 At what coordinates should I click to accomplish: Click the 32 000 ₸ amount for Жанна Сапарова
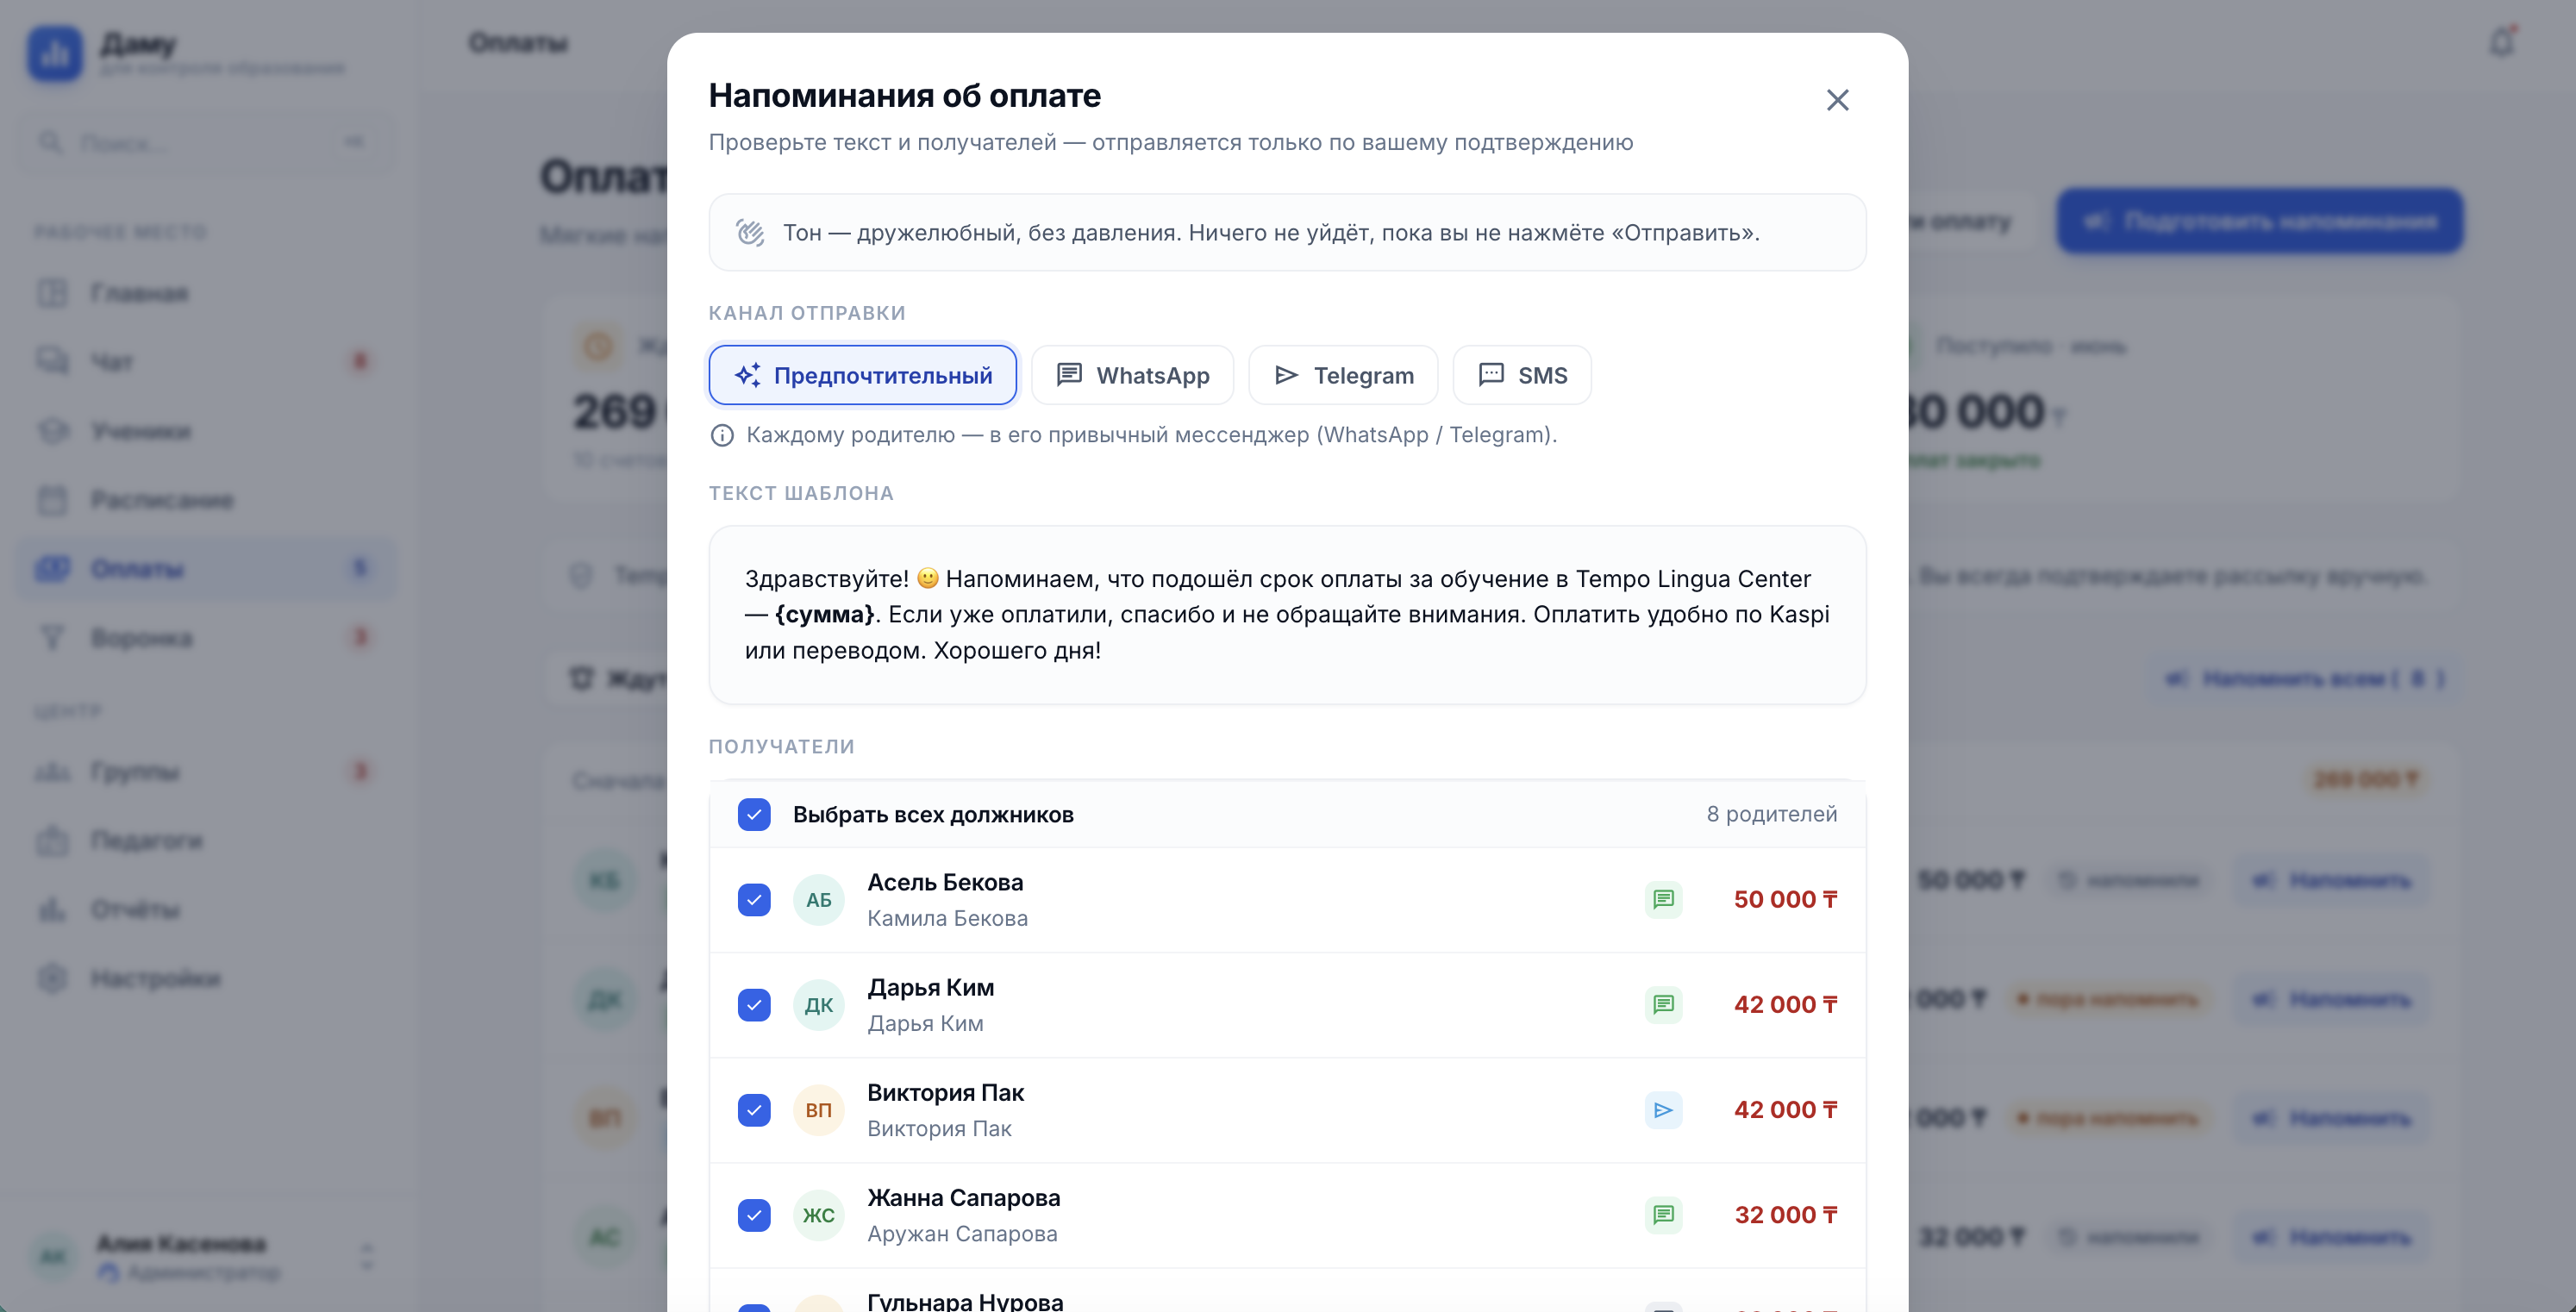pos(1785,1215)
